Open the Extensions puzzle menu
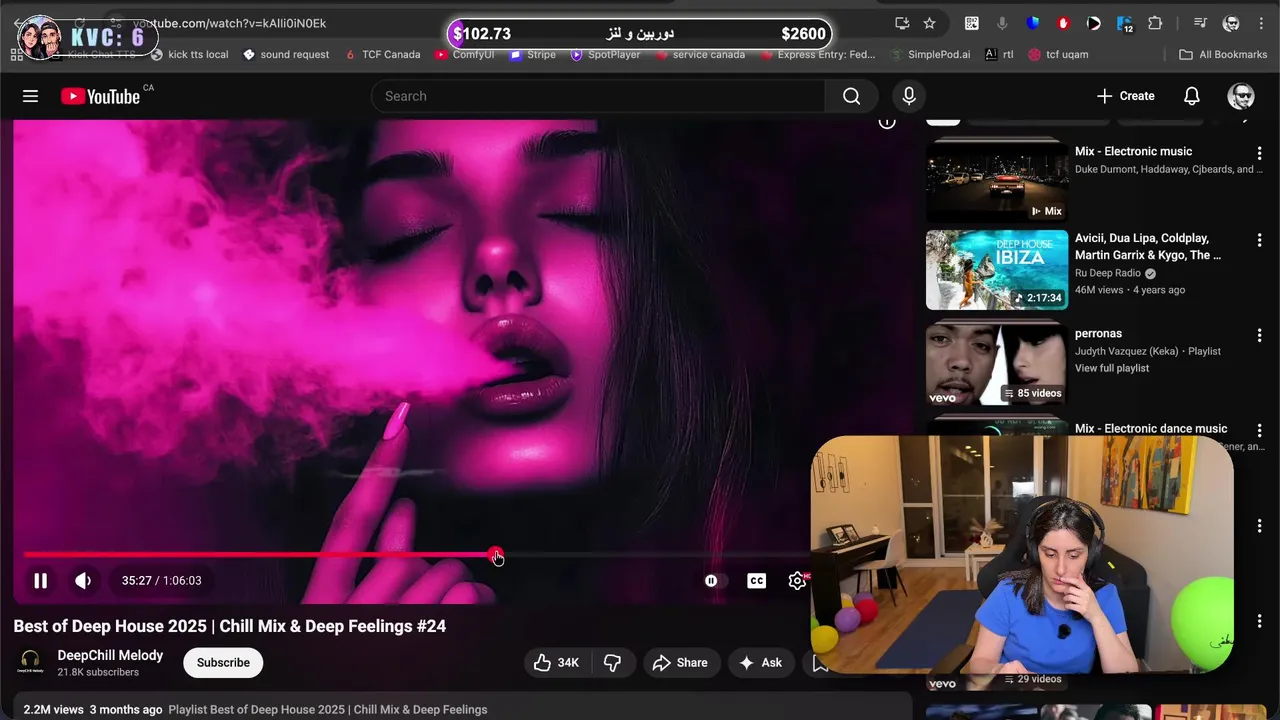Viewport: 1280px width, 720px height. (1155, 23)
